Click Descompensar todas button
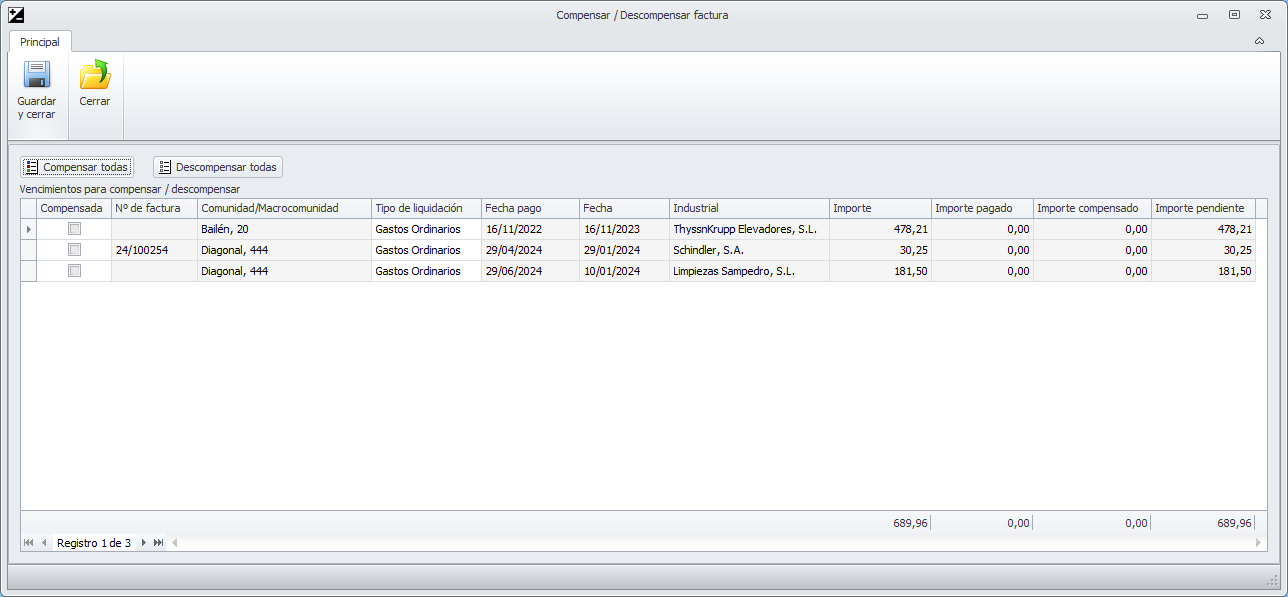This screenshot has width=1288, height=597. (x=218, y=167)
